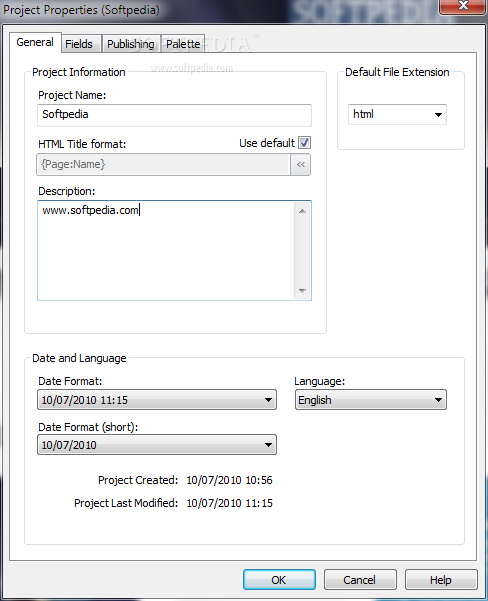Viewport: 488px width, 601px height.
Task: Click the HTML Title format field
Action: coord(163,165)
